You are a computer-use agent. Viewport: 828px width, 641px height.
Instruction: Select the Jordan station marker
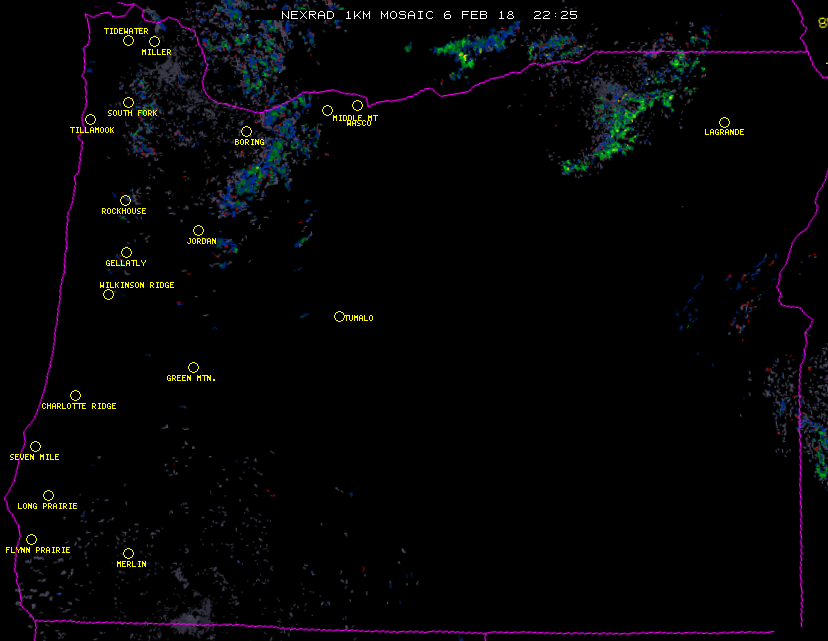199,231
